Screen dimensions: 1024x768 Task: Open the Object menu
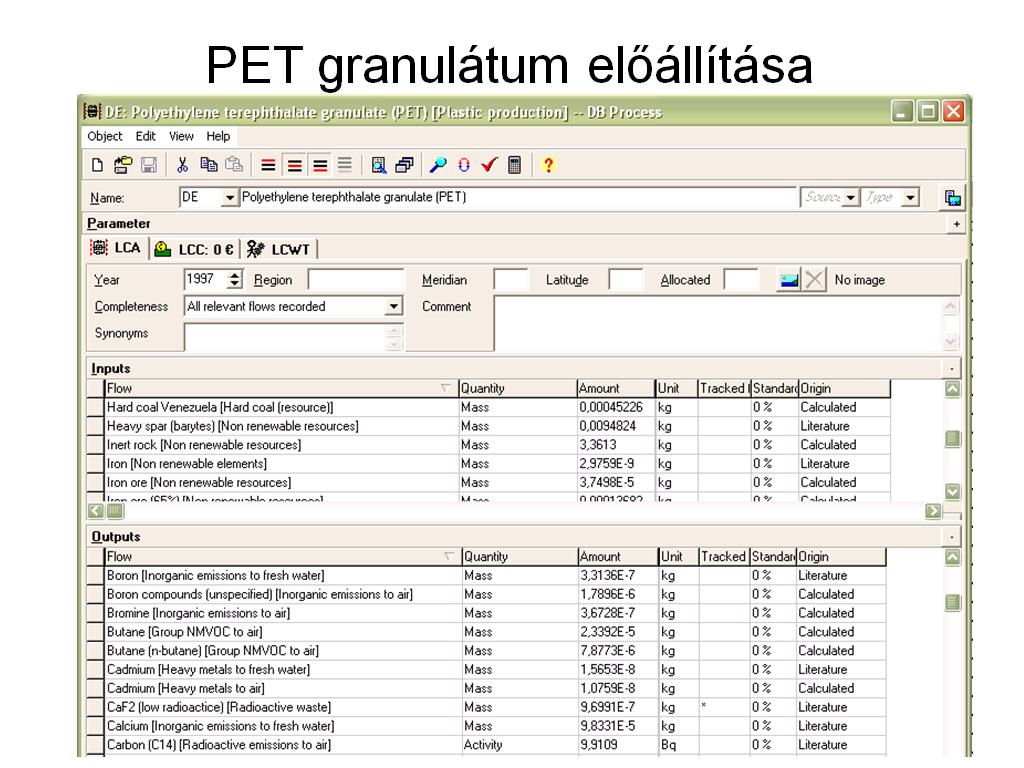(x=104, y=136)
